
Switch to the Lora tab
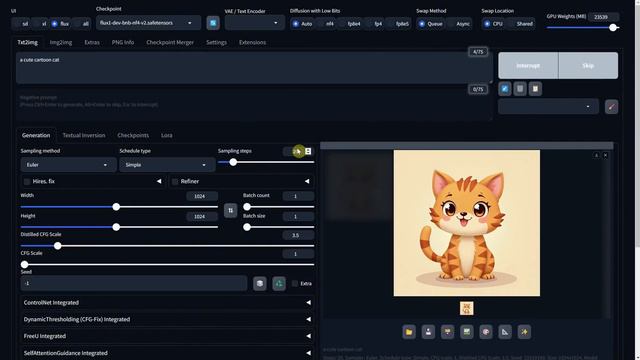pyautogui.click(x=167, y=136)
